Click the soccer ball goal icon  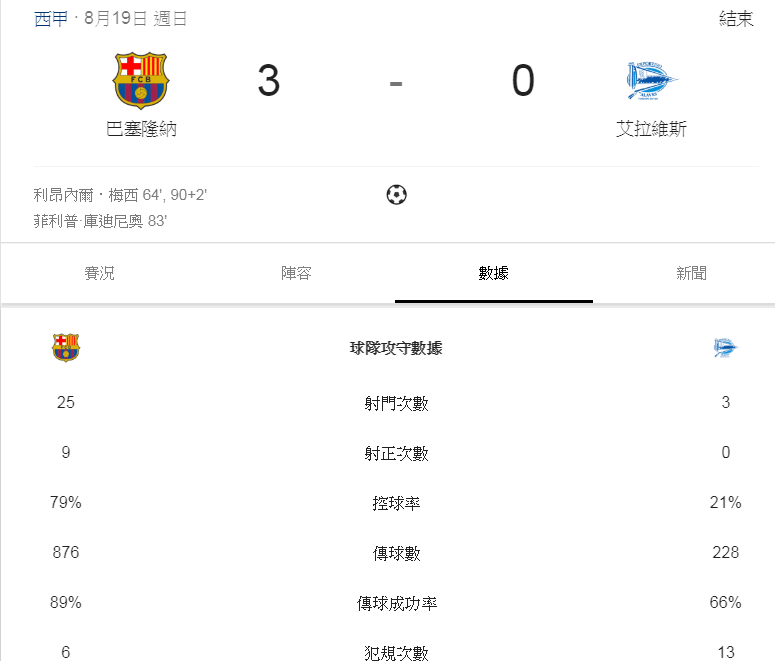(396, 194)
